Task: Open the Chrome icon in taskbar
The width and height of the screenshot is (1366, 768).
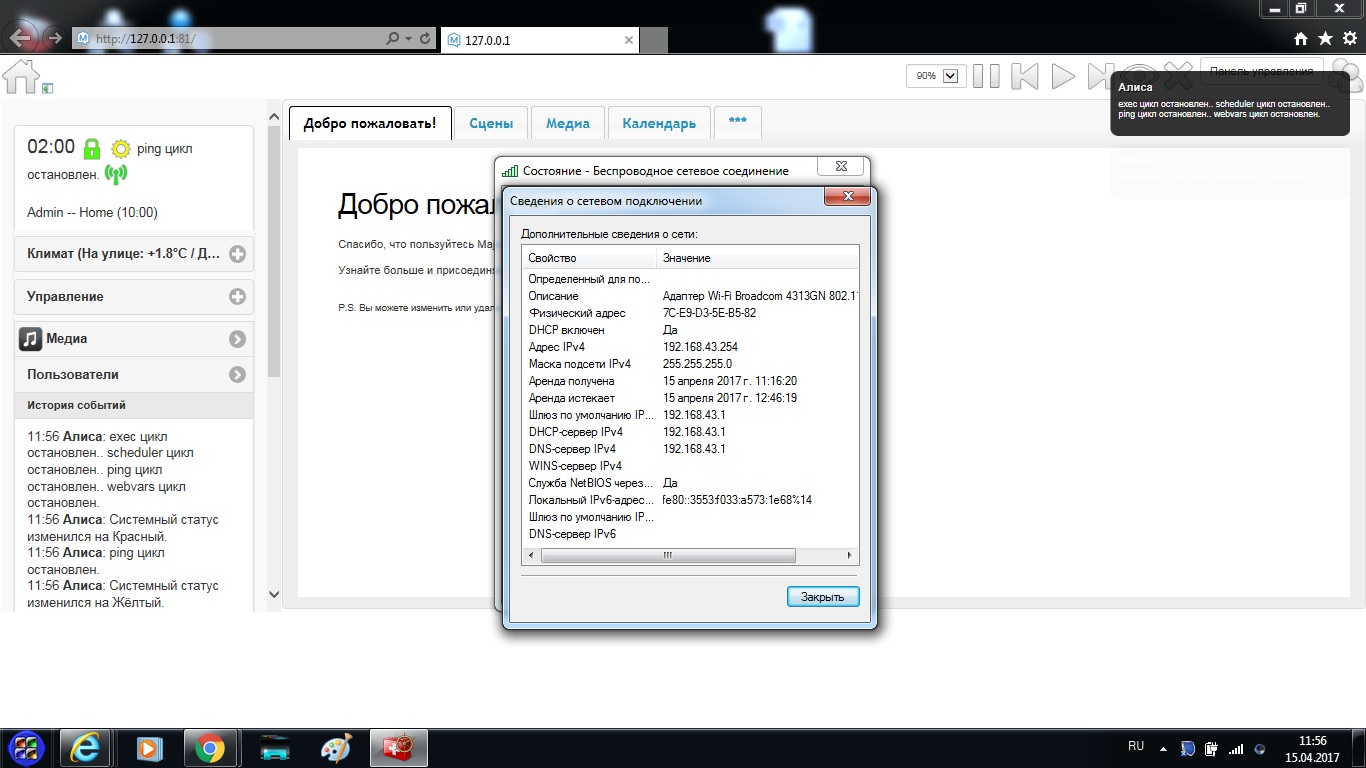Action: click(209, 748)
